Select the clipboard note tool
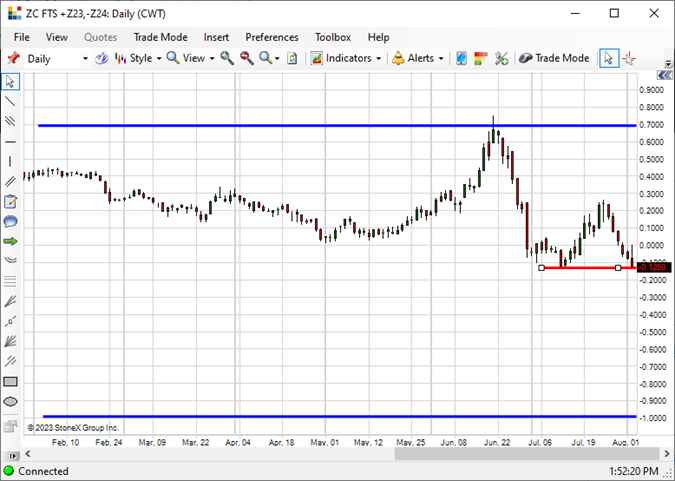The height and width of the screenshot is (481, 675). coord(10,202)
